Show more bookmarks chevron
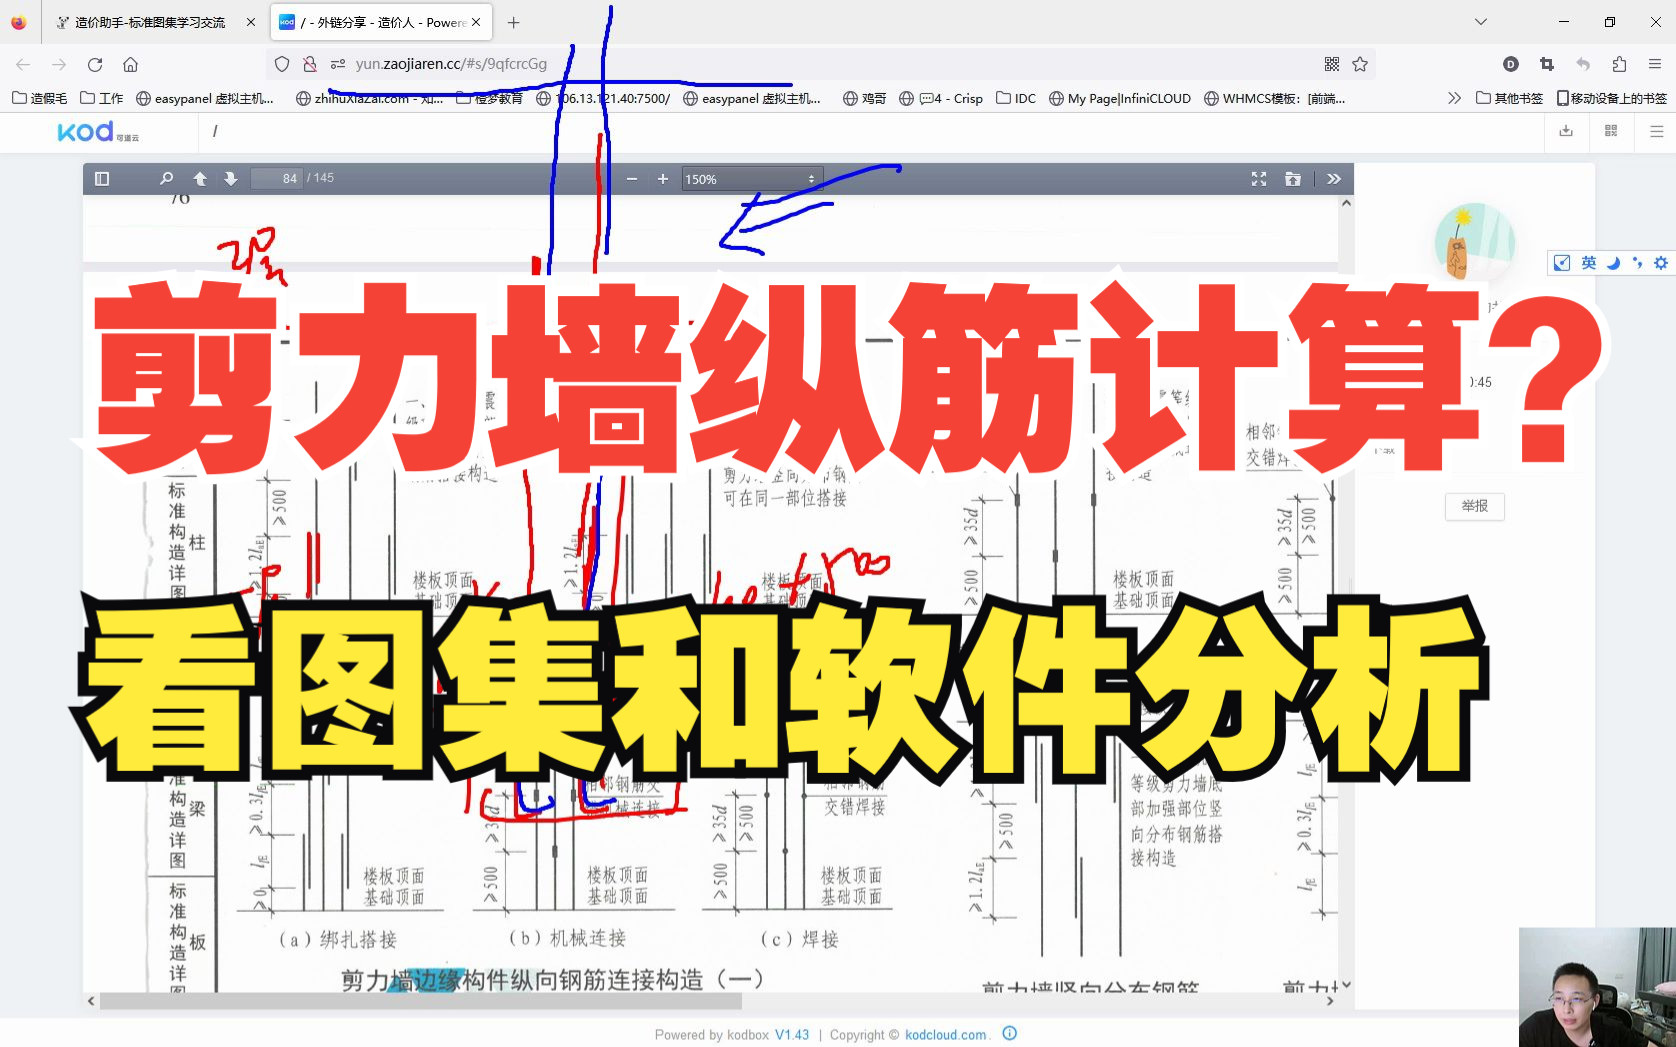Screen dimensions: 1676x1047 pyautogui.click(x=1454, y=98)
